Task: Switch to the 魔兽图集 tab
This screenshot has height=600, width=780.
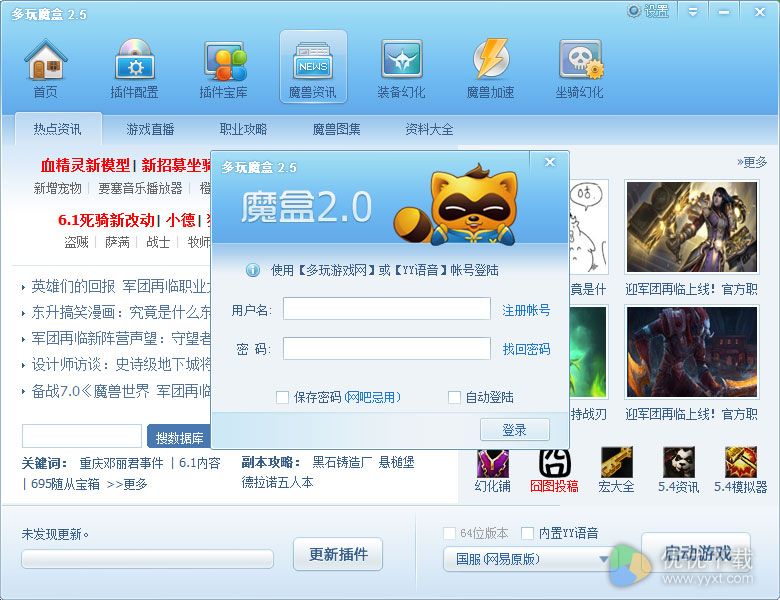Action: pos(336,129)
